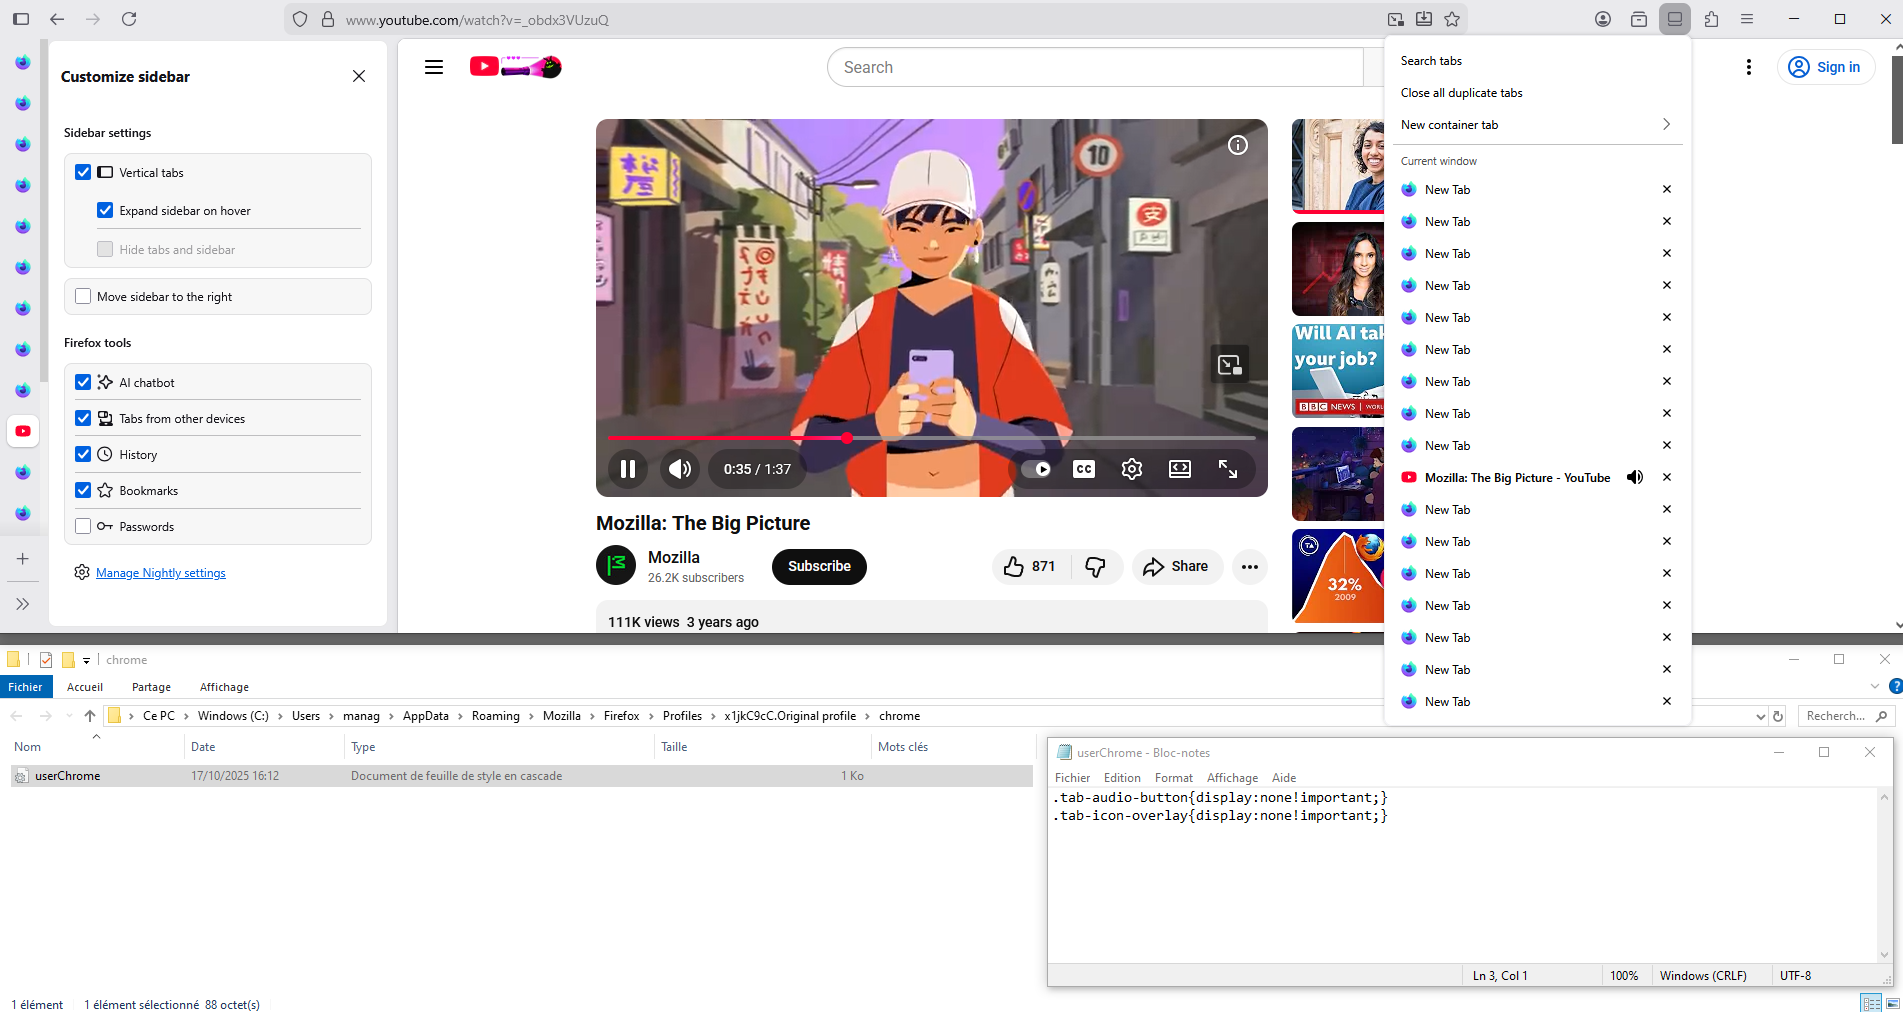Uncheck the Vertical tabs checkbox
Image resolution: width=1903 pixels, height=1012 pixels.
(83, 173)
